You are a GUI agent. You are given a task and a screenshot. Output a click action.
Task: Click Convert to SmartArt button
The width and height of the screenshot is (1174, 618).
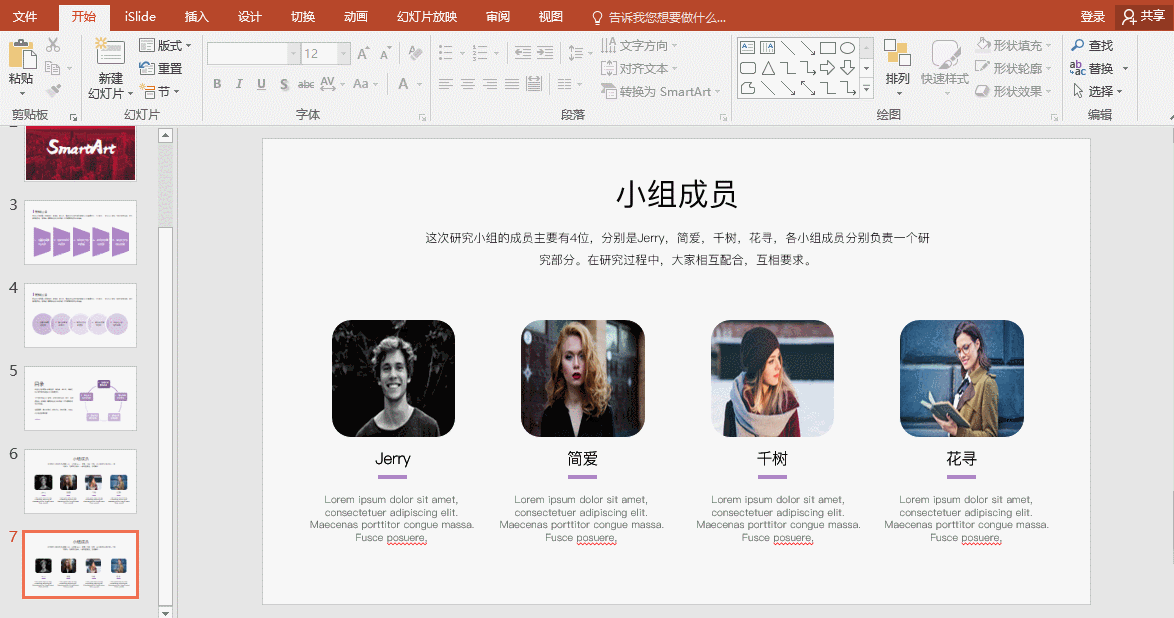(660, 91)
